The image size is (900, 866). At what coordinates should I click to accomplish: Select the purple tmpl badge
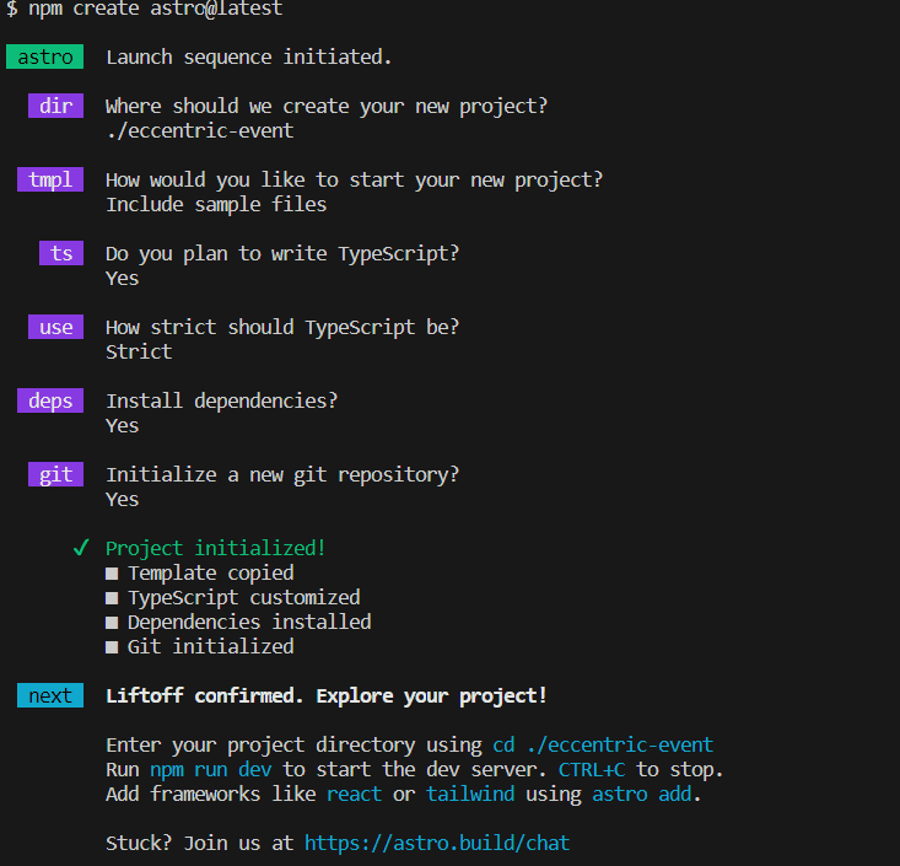(x=50, y=180)
